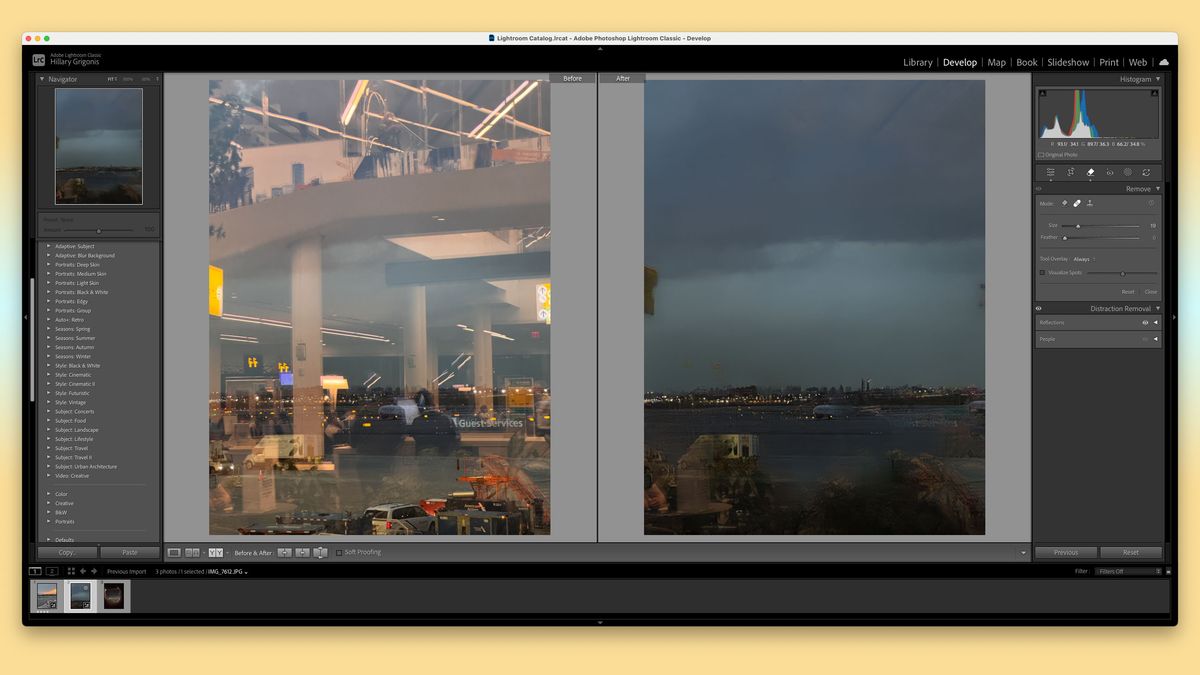Click the Feather slider handle

tap(1064, 238)
